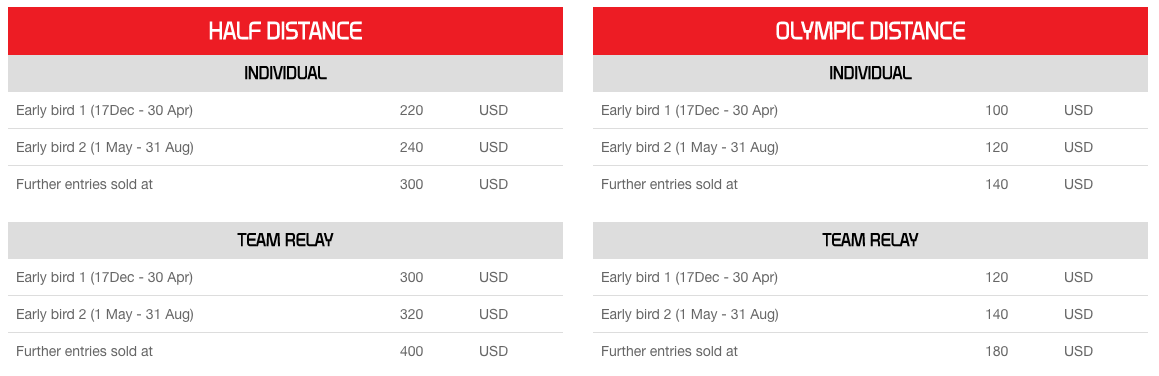Select TEAM RELAY heading under Olympic Distance
Image resolution: width=1159 pixels, height=376 pixels.
click(870, 240)
